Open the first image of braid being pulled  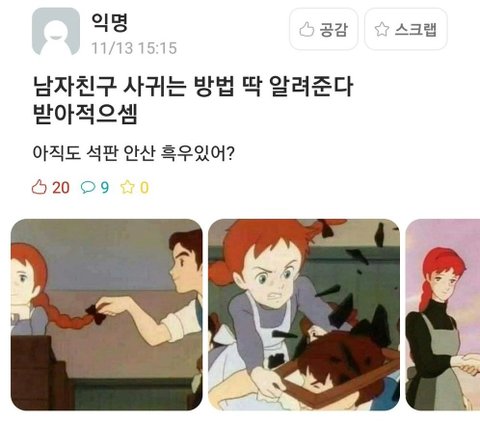107,315
